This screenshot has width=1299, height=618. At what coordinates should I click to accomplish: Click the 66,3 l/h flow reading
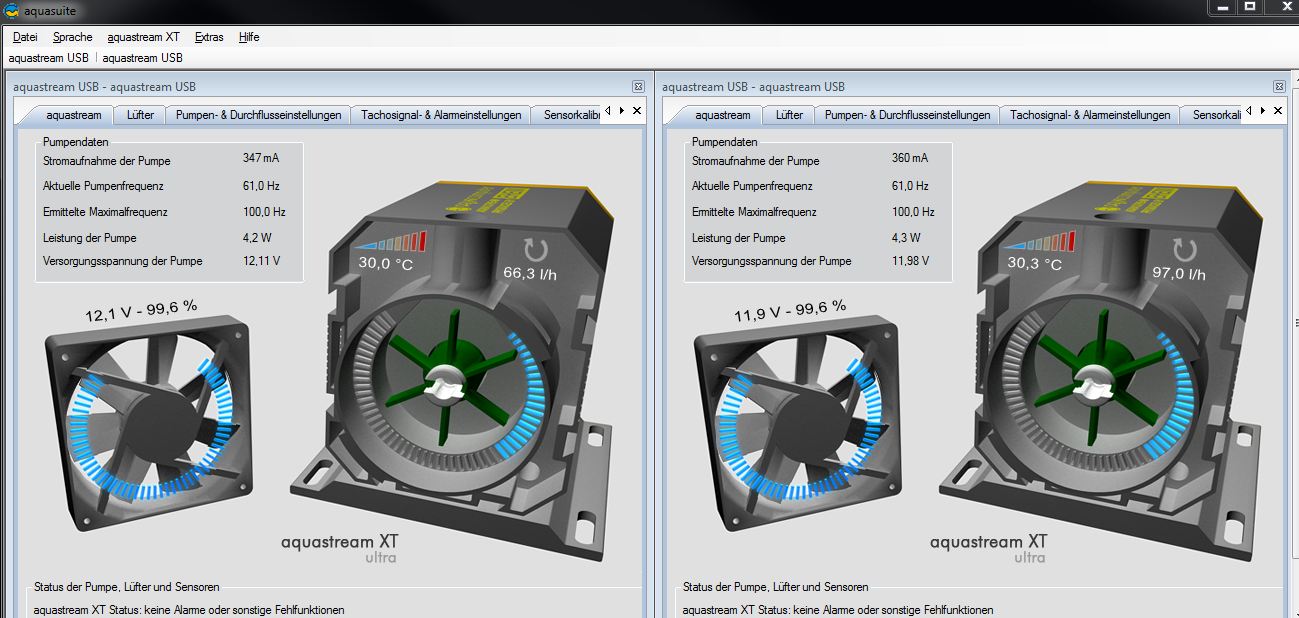pos(530,273)
